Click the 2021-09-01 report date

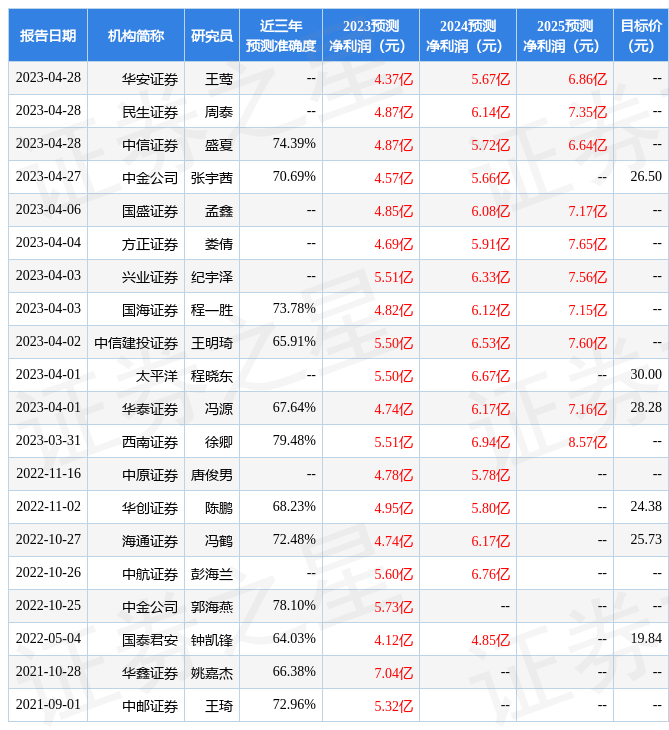coord(48,704)
